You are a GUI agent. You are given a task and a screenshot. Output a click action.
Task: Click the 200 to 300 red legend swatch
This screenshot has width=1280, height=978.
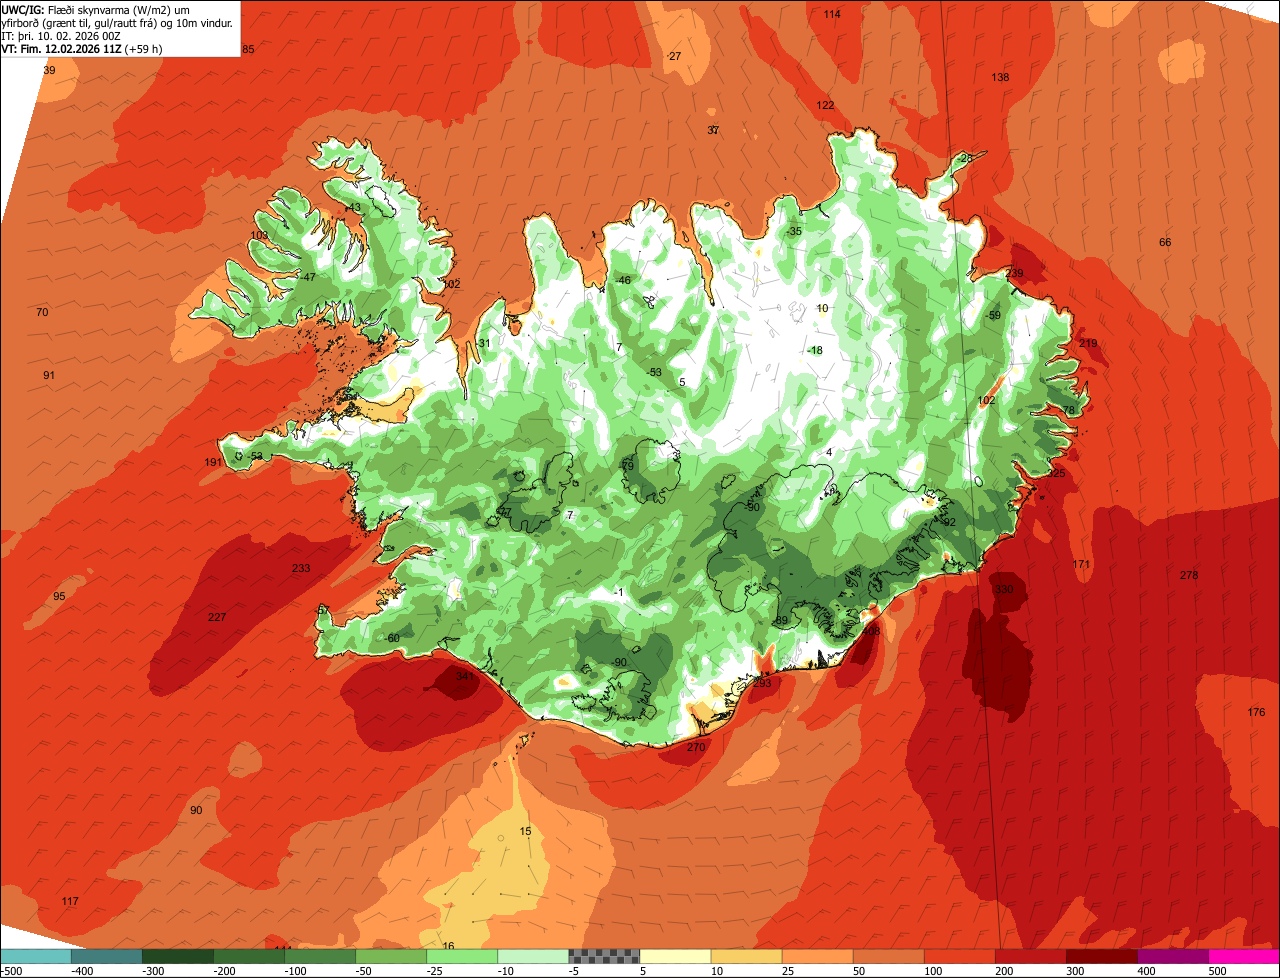coord(1030,956)
